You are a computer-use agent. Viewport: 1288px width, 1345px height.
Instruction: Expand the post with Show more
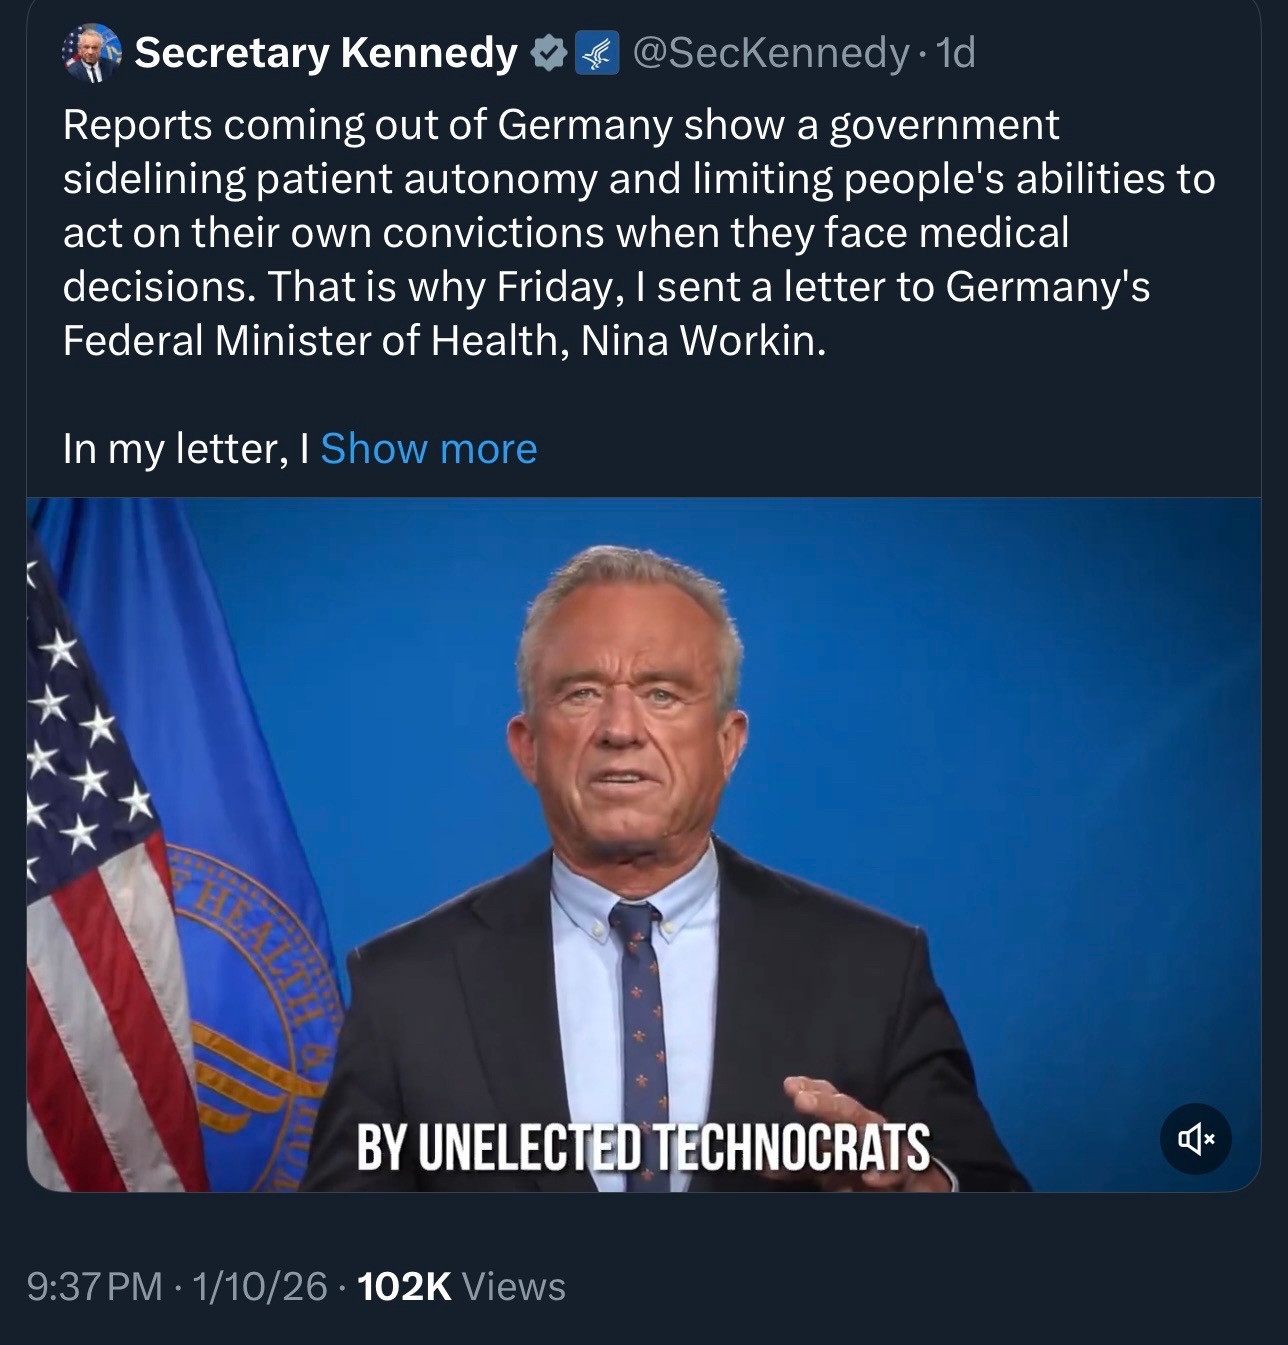(x=428, y=449)
